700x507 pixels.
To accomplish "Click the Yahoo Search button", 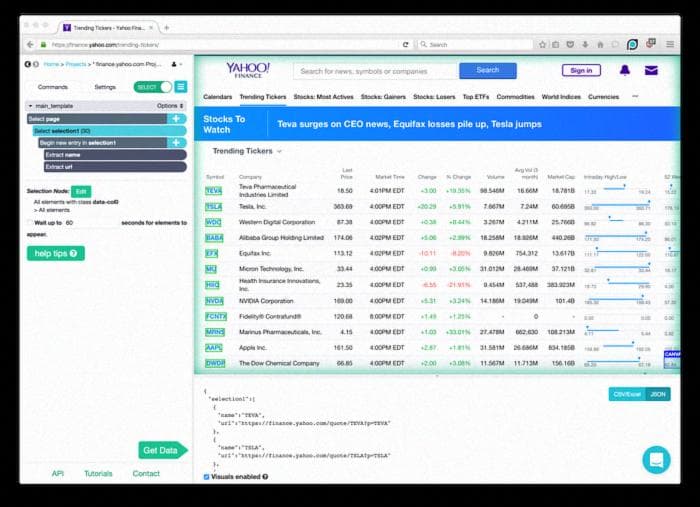I will (x=488, y=71).
